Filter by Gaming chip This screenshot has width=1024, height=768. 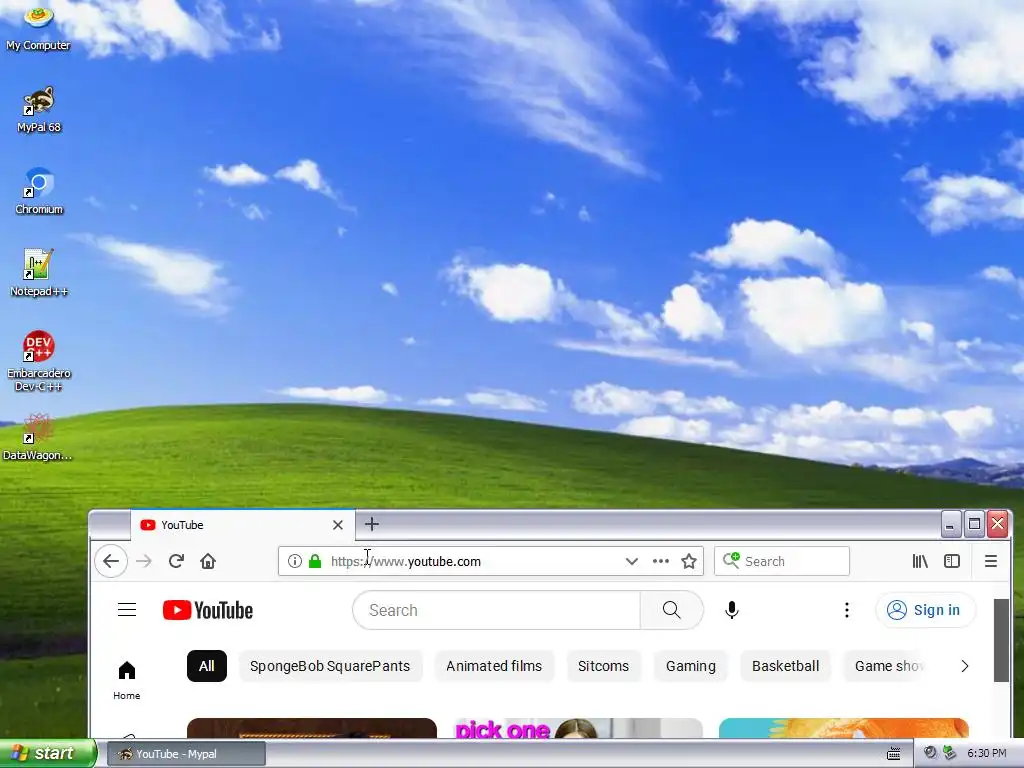(x=690, y=666)
